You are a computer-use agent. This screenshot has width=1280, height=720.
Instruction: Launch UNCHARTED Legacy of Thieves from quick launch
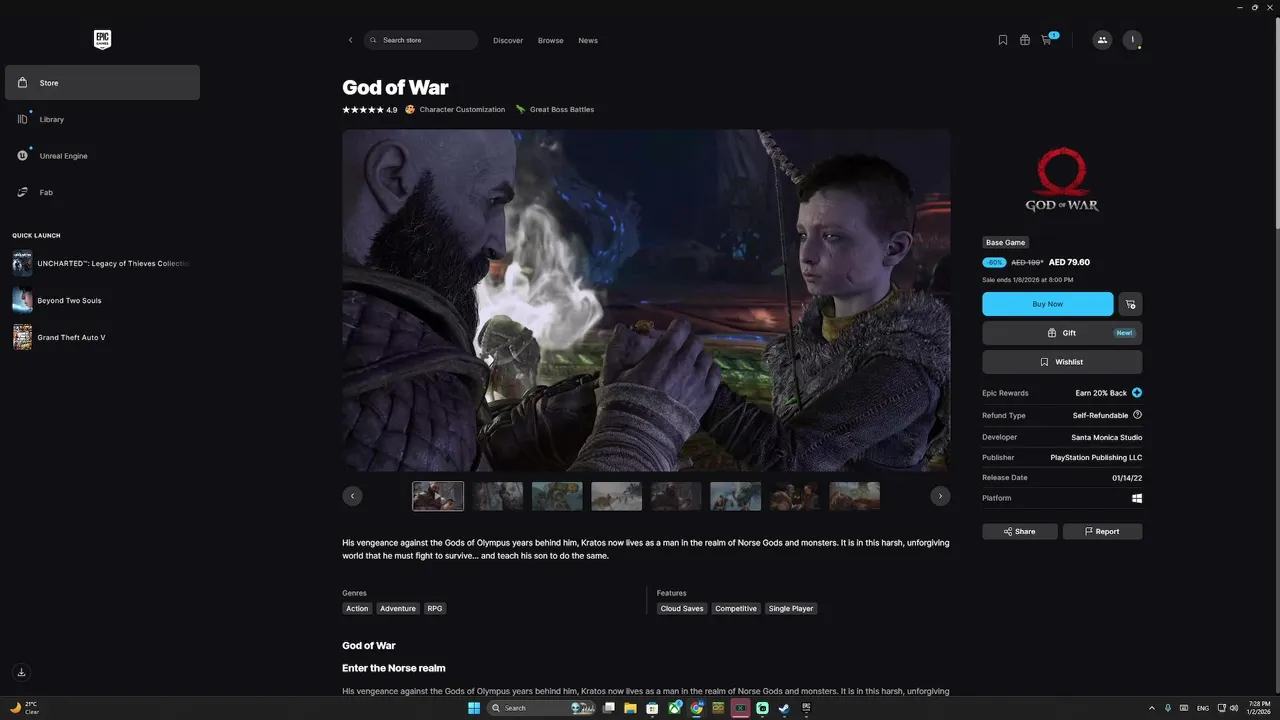click(x=101, y=263)
